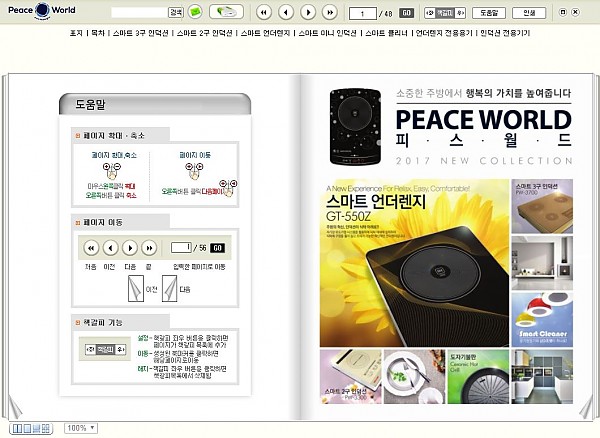Click the 책갈피 bookmark label in toolbar

[x=445, y=13]
